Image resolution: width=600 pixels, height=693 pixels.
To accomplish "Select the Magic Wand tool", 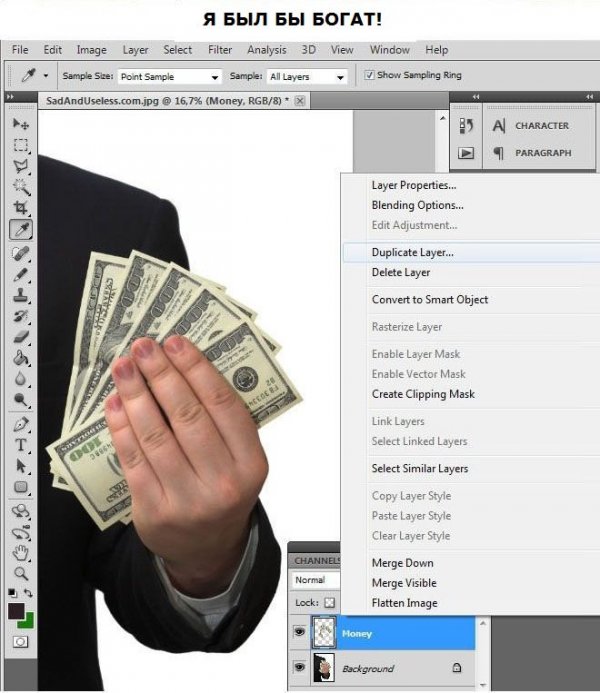I will [20, 187].
